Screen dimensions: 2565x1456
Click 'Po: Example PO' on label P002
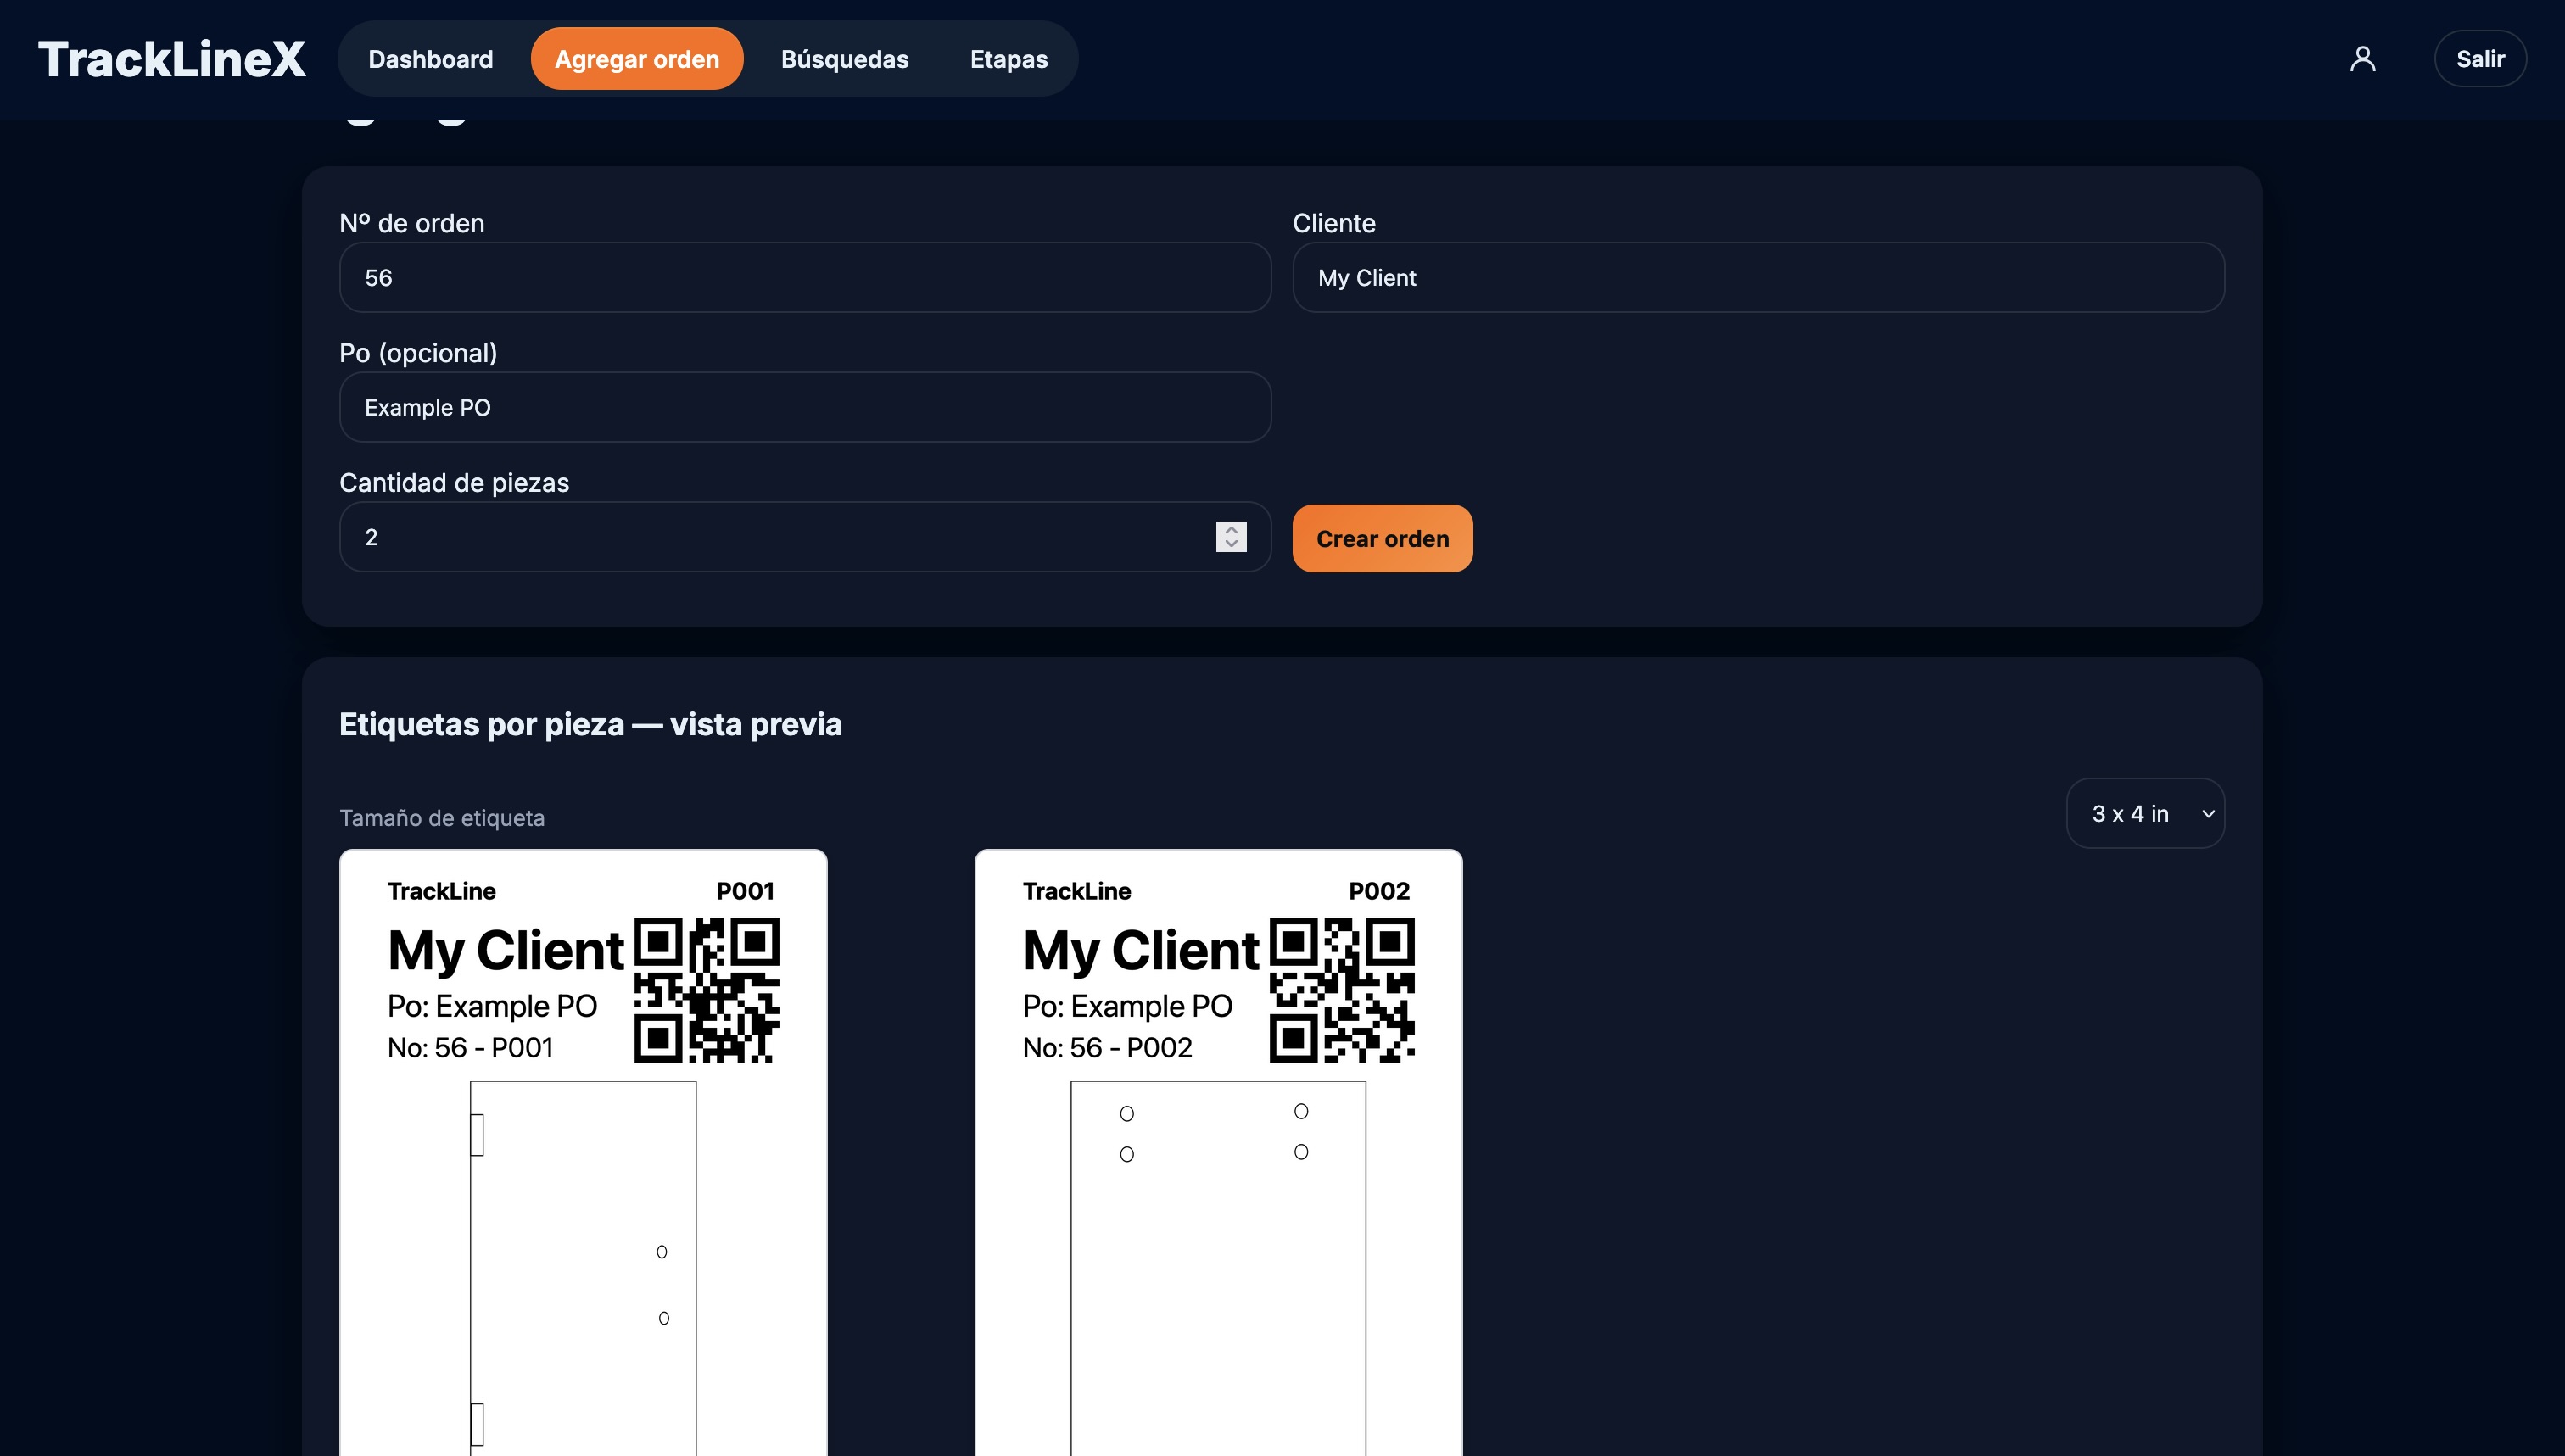pyautogui.click(x=1127, y=1006)
